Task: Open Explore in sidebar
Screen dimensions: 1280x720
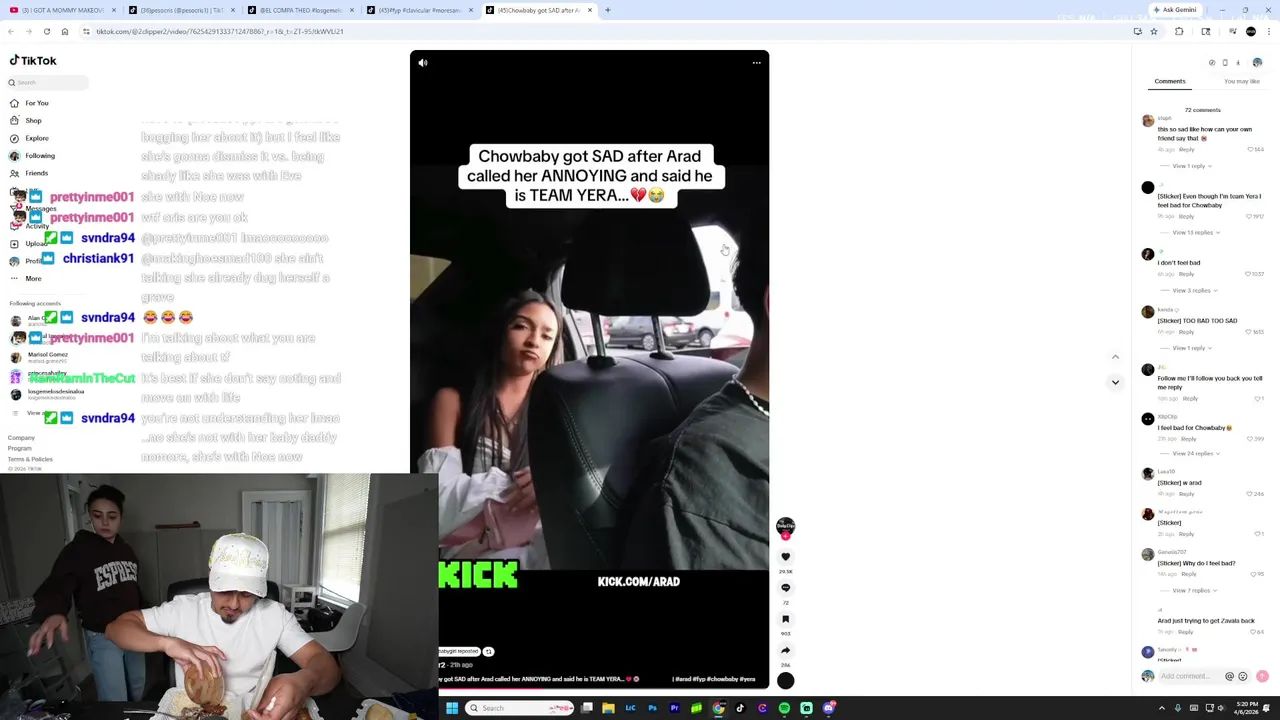Action: (x=30, y=138)
